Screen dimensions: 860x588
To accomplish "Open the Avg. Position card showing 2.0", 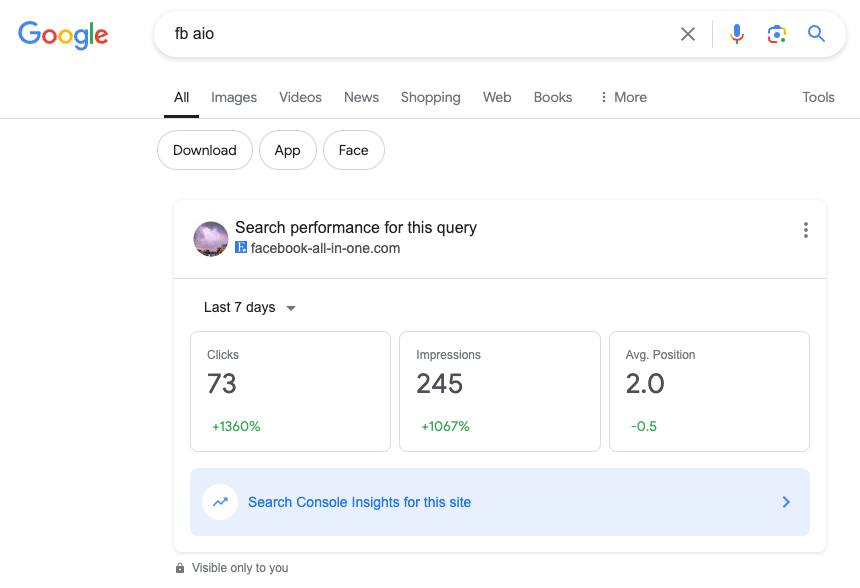I will tap(709, 391).
